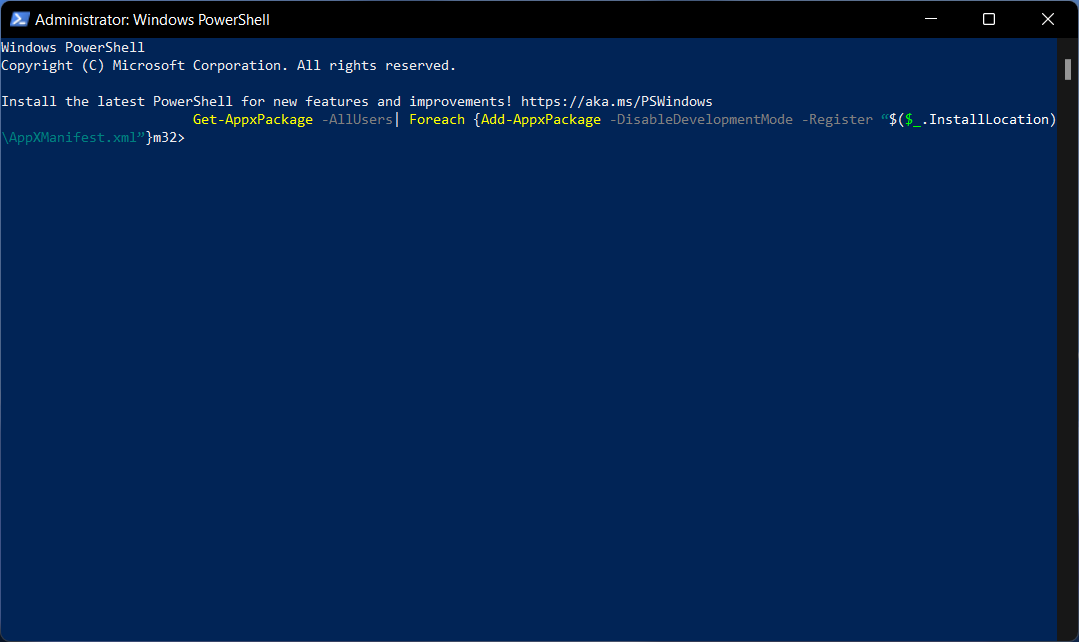Click the .InstallLocation property text
This screenshot has width=1079, height=642.
pos(985,120)
